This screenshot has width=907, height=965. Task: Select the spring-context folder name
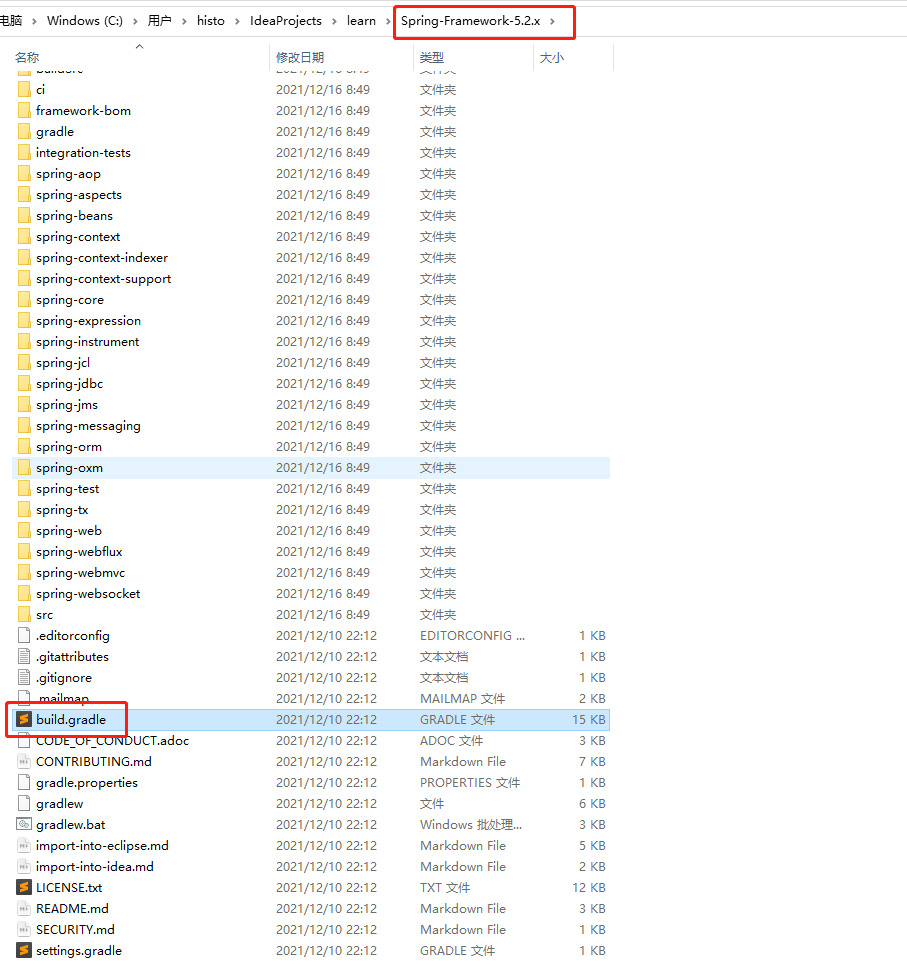click(78, 237)
